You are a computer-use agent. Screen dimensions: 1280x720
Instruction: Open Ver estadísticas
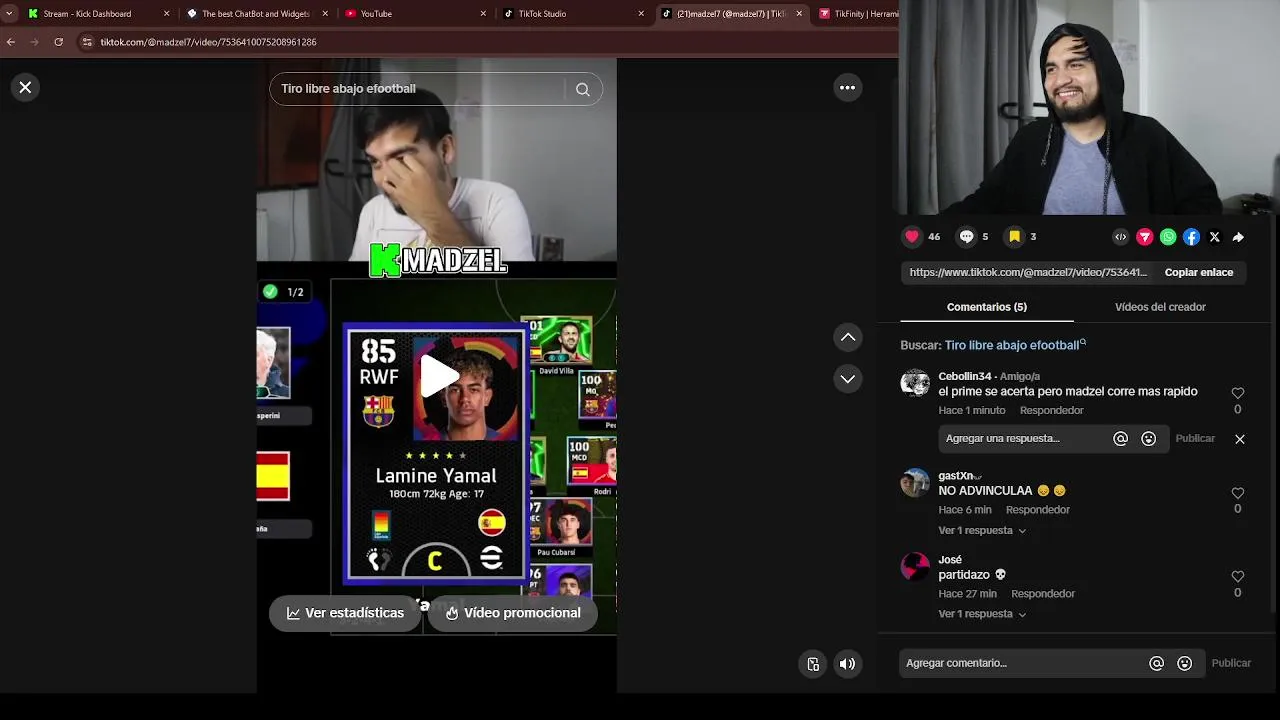tap(345, 613)
